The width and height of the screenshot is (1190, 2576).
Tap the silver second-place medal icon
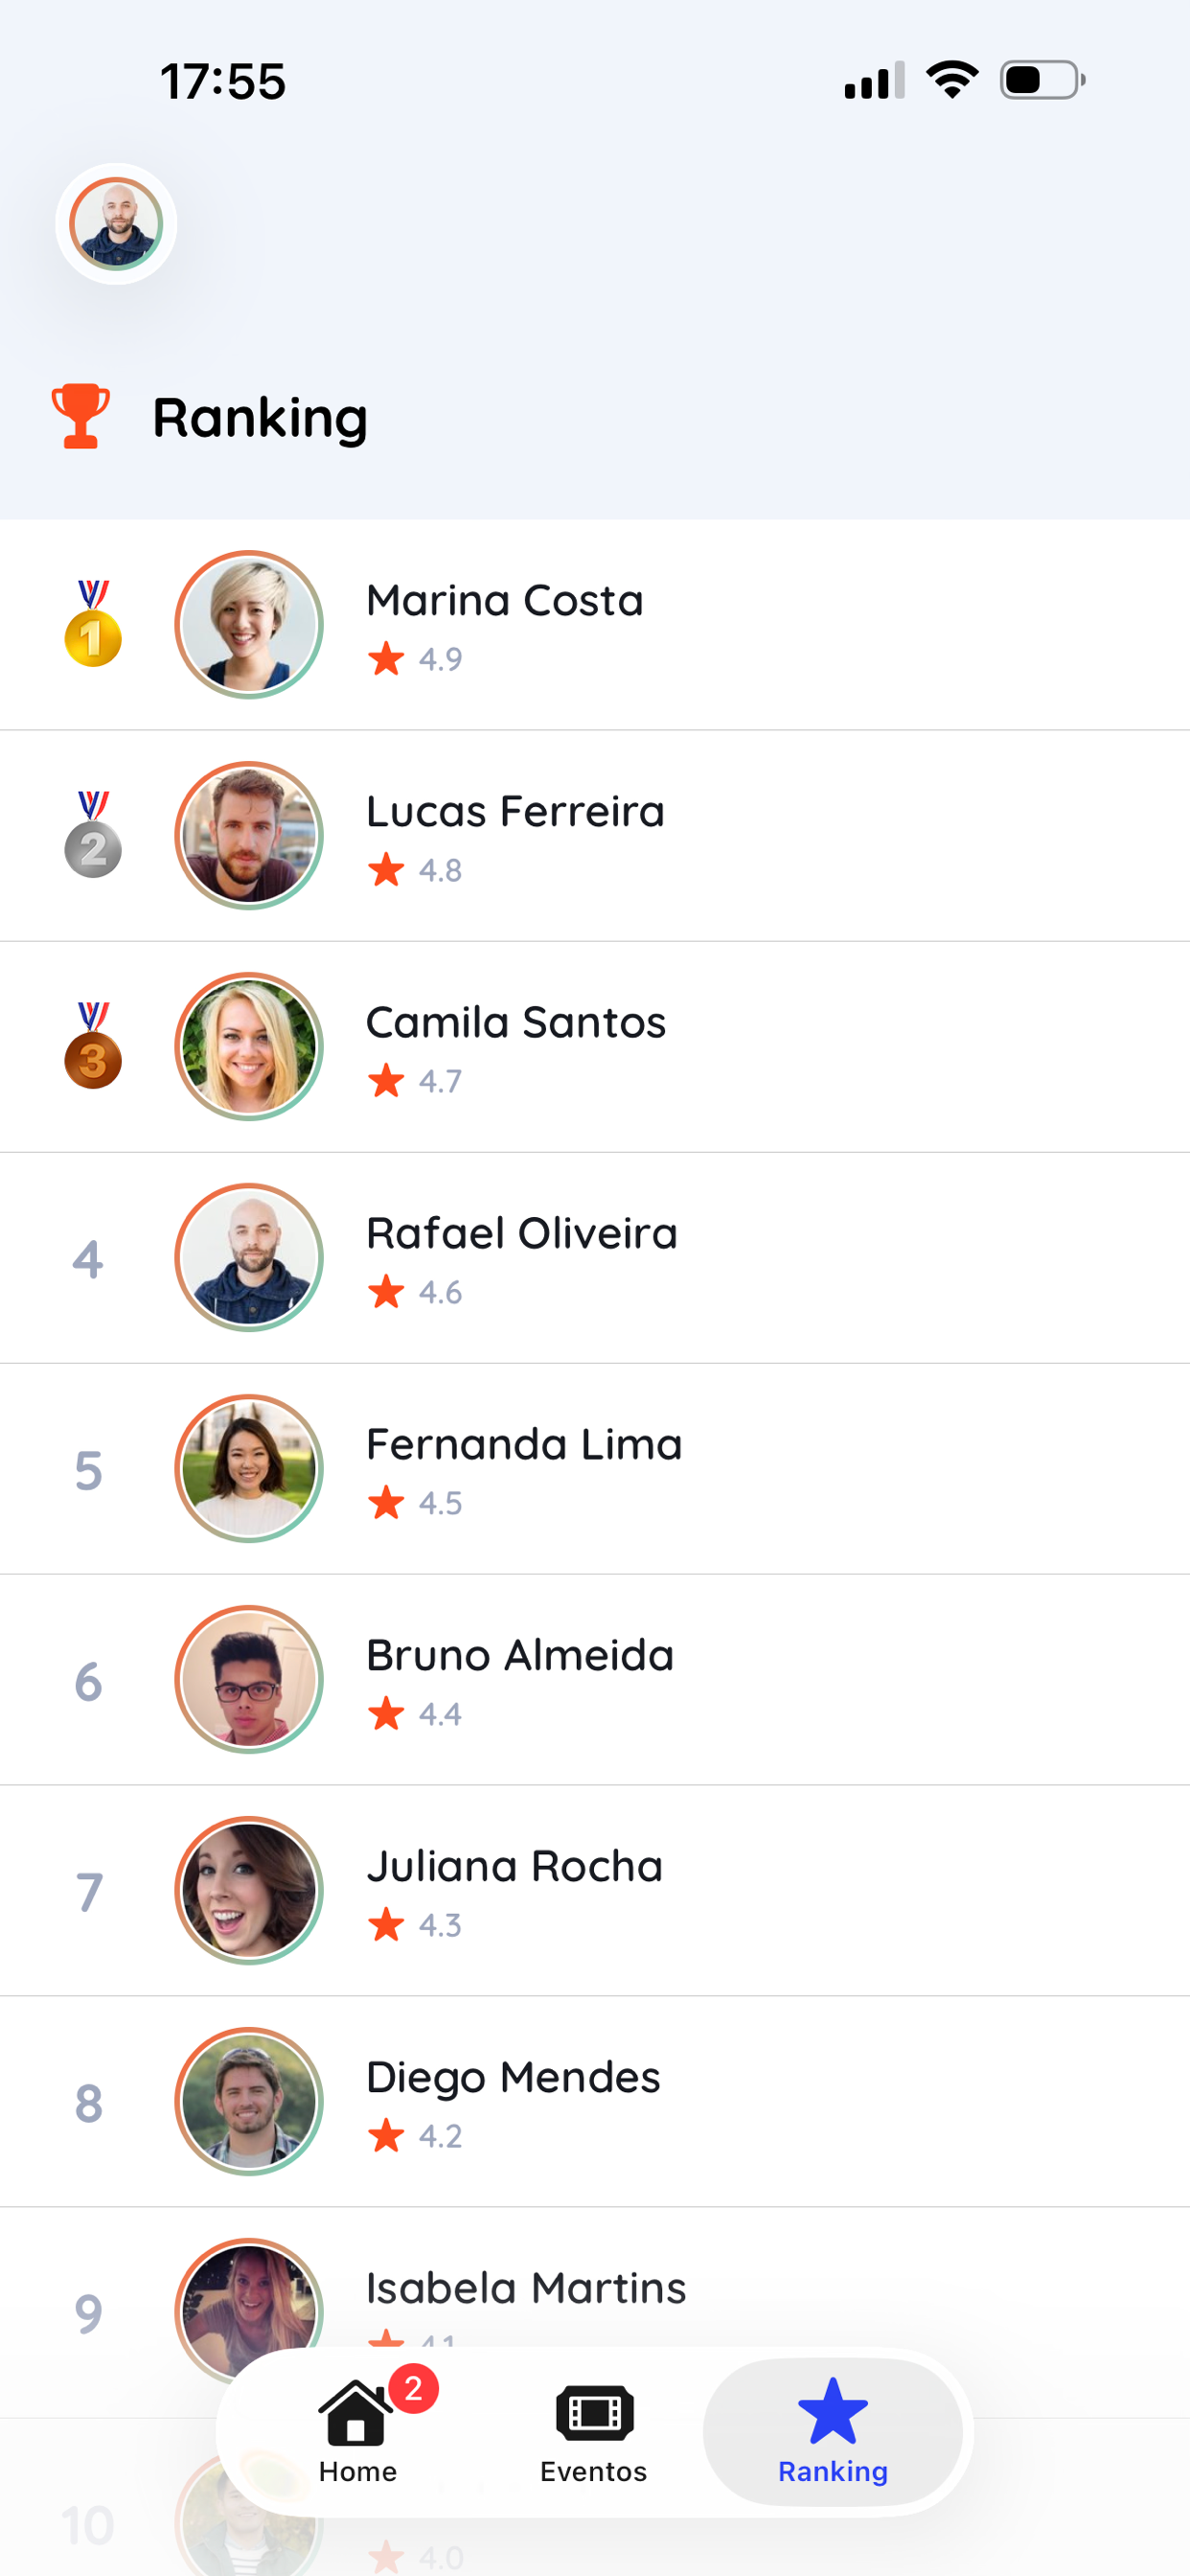(x=93, y=835)
